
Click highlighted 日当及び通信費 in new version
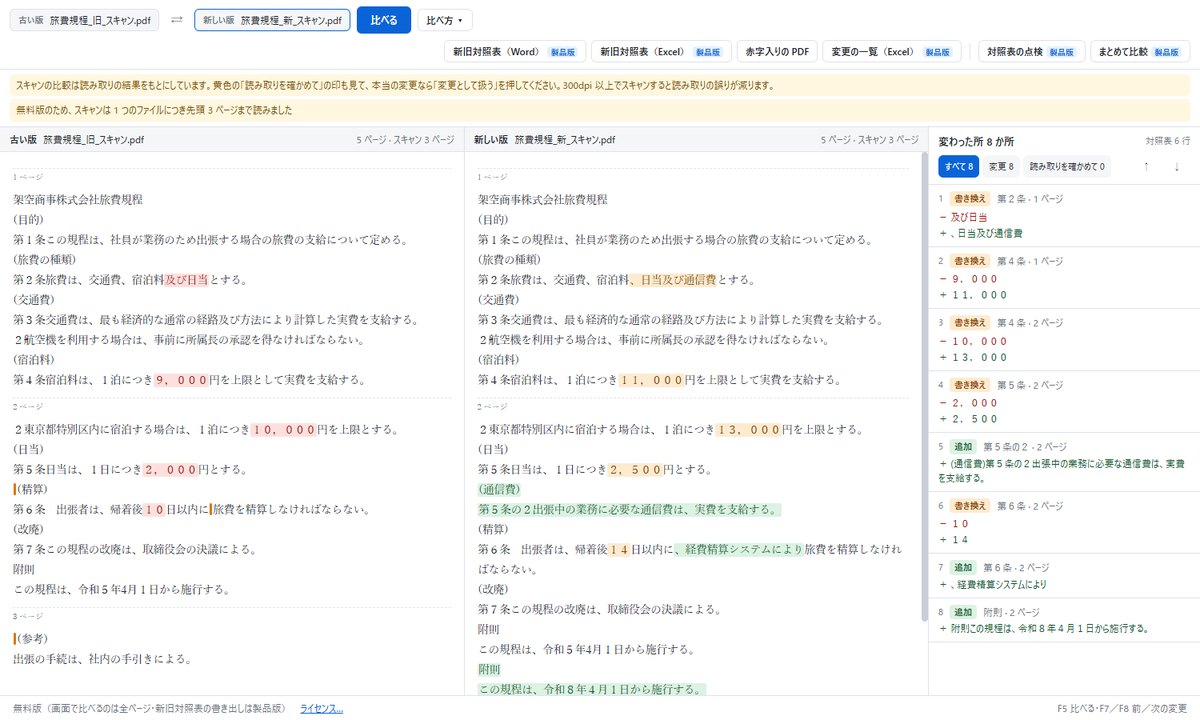(674, 280)
